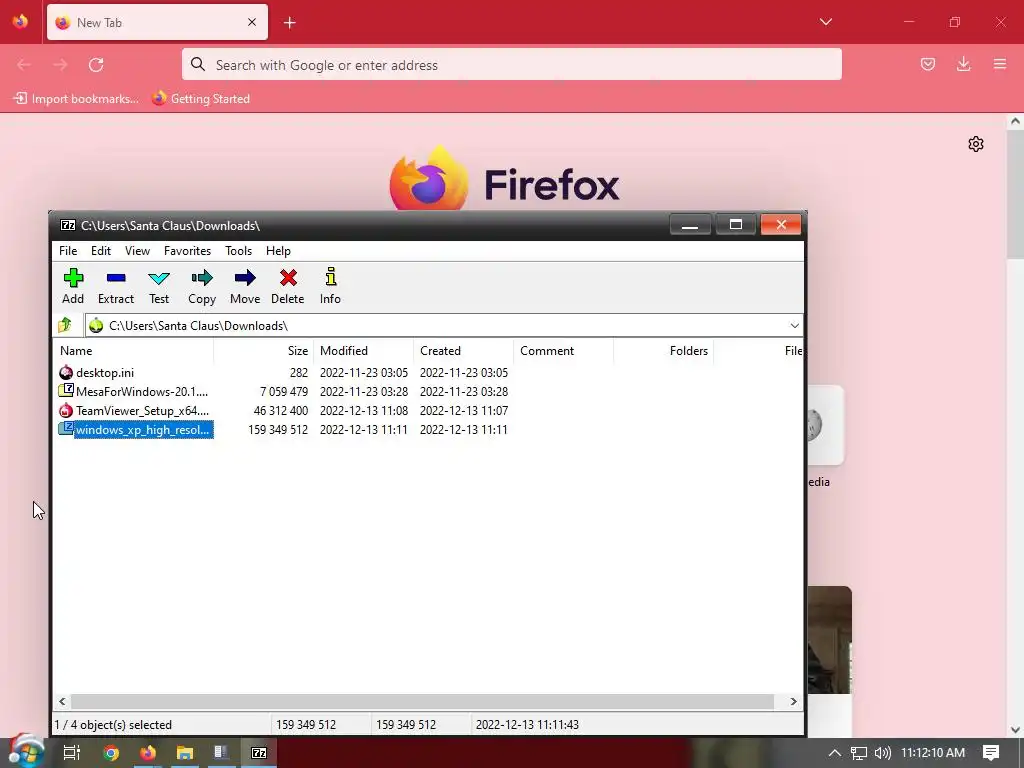The width and height of the screenshot is (1024, 768).
Task: Open Task View on the taskbar
Action: tap(71, 752)
